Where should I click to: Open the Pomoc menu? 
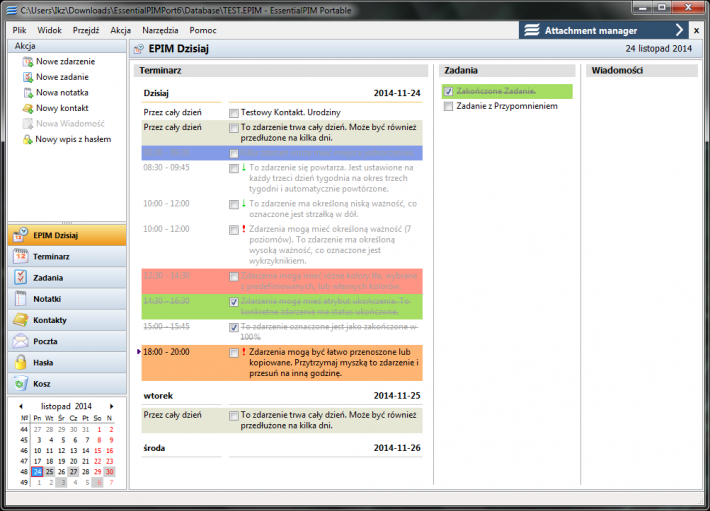[x=203, y=30]
